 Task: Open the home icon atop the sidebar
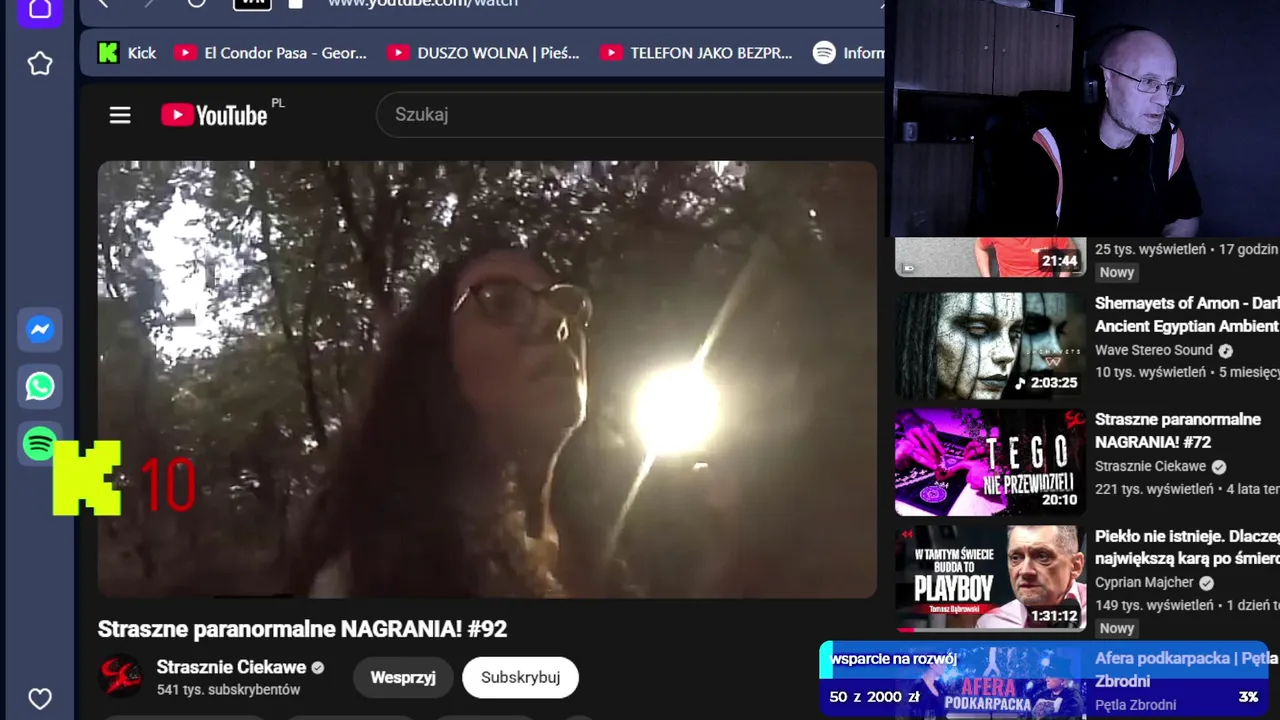click(40, 10)
